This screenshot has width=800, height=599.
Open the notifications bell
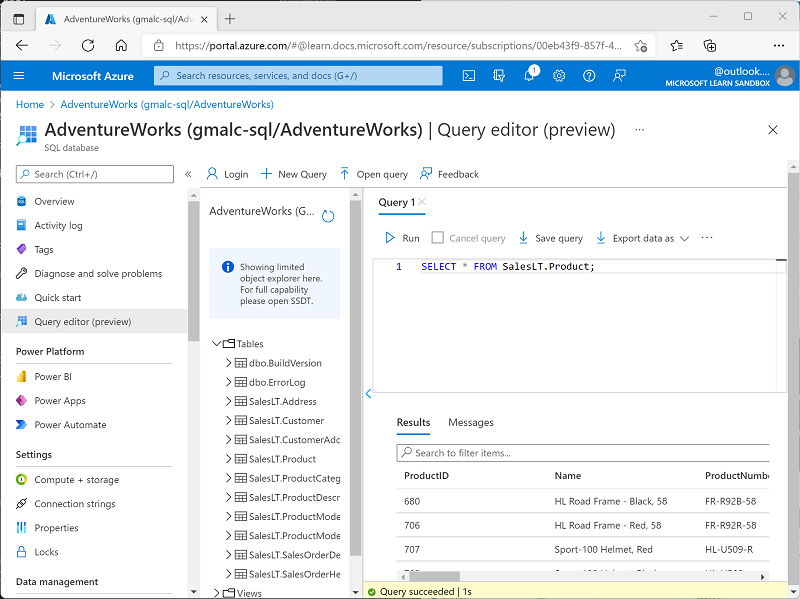pyautogui.click(x=530, y=75)
